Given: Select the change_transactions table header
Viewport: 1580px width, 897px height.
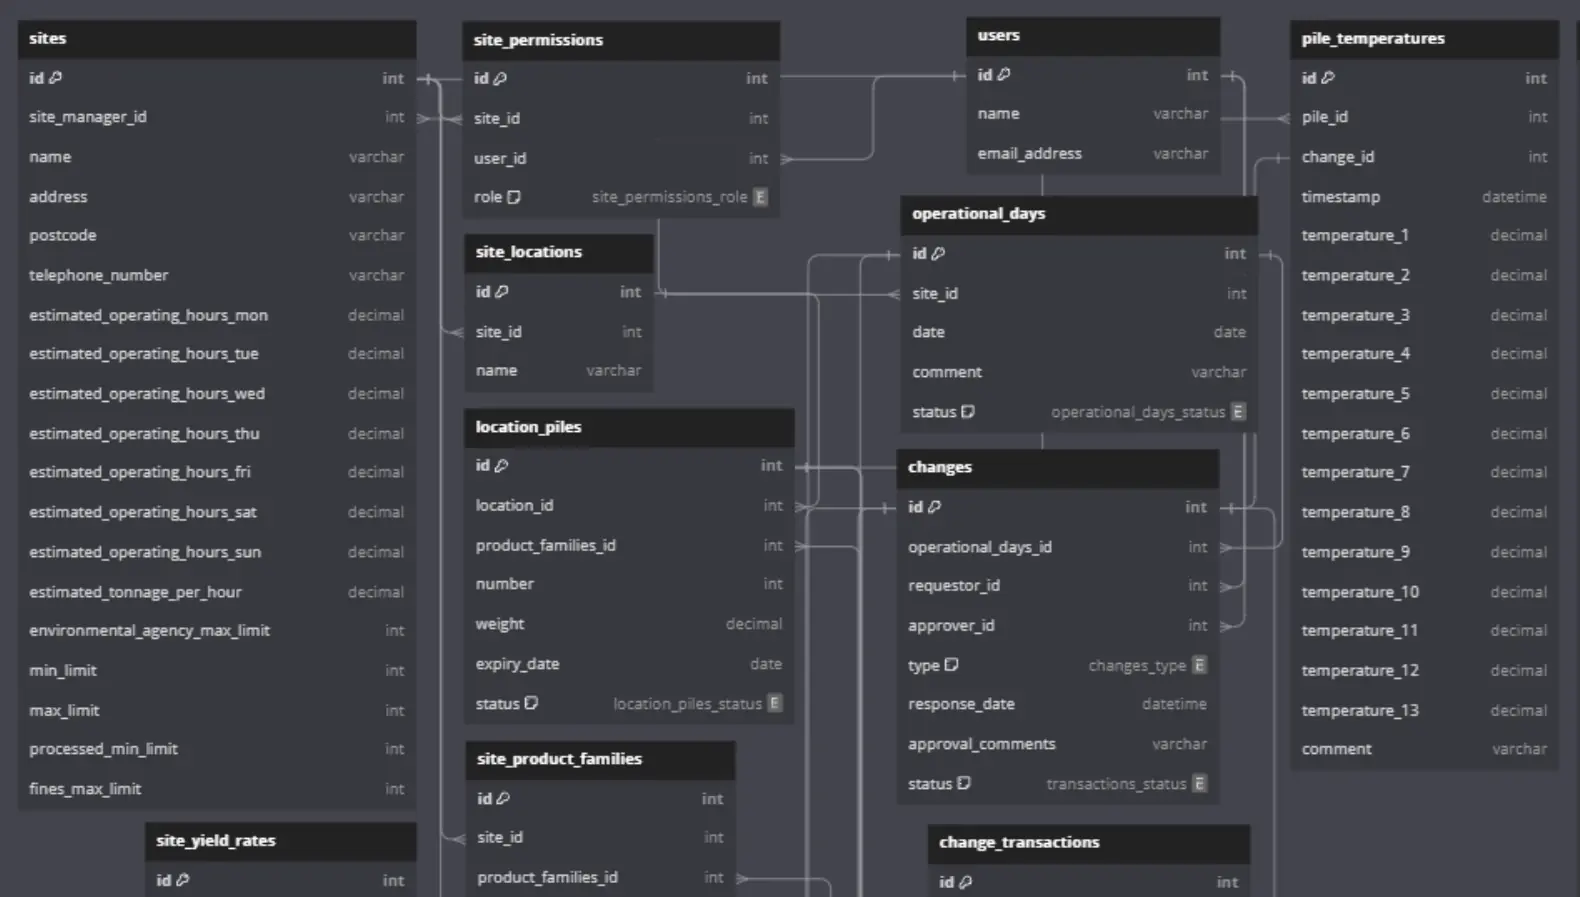Looking at the screenshot, I should [1088, 842].
